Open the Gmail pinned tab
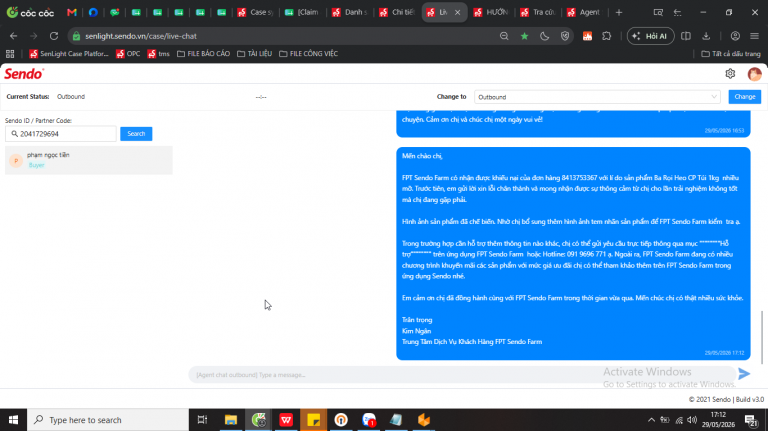Screen dimensions: 768x431 point(72,12)
